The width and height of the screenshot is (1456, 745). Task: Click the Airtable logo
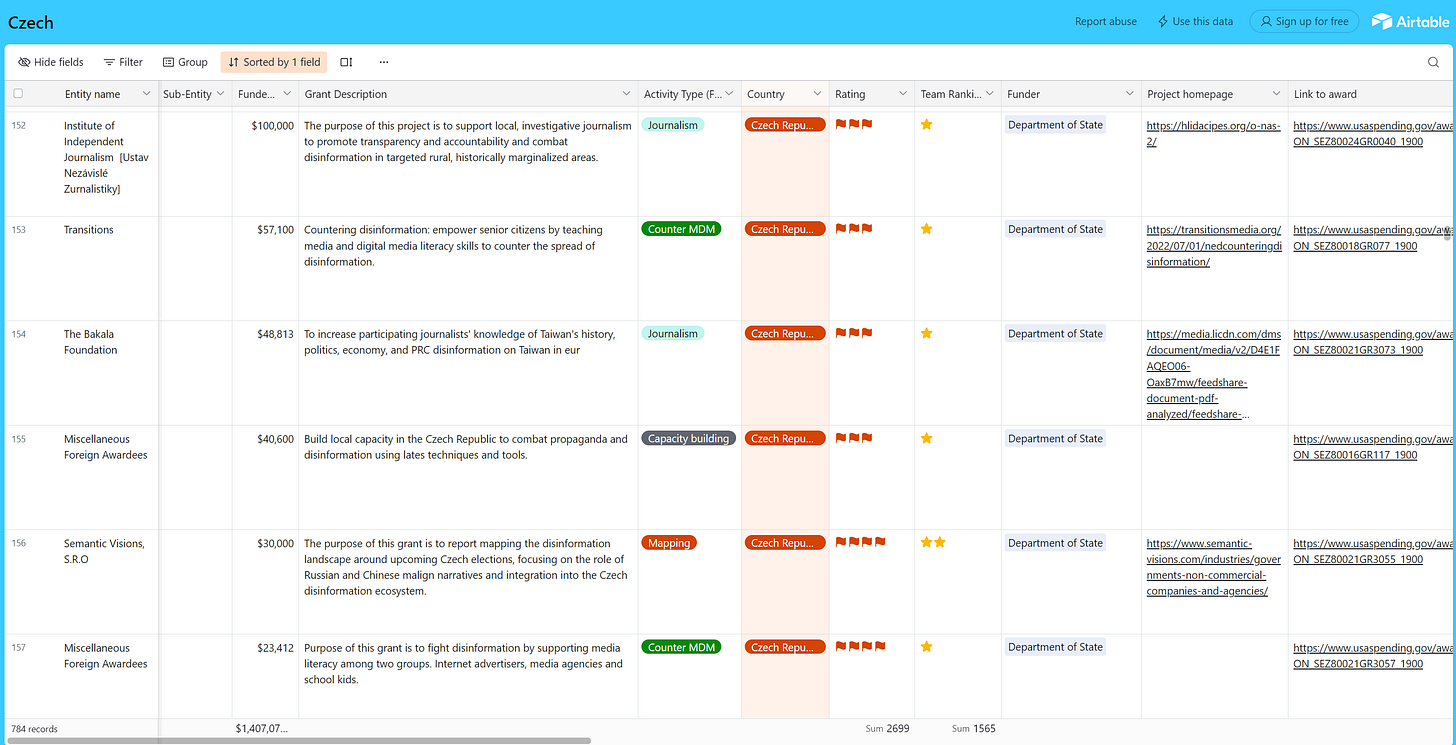click(x=1409, y=21)
